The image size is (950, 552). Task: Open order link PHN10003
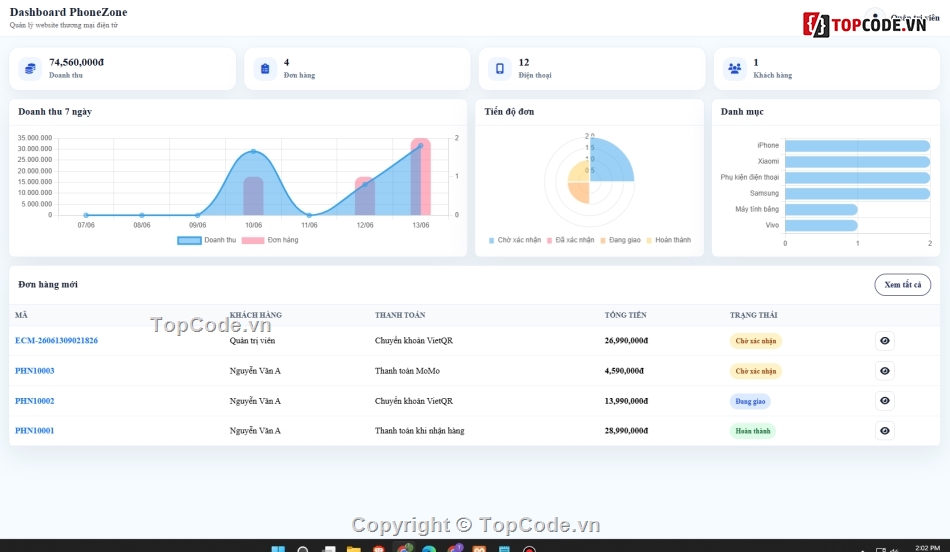pyautogui.click(x=35, y=371)
